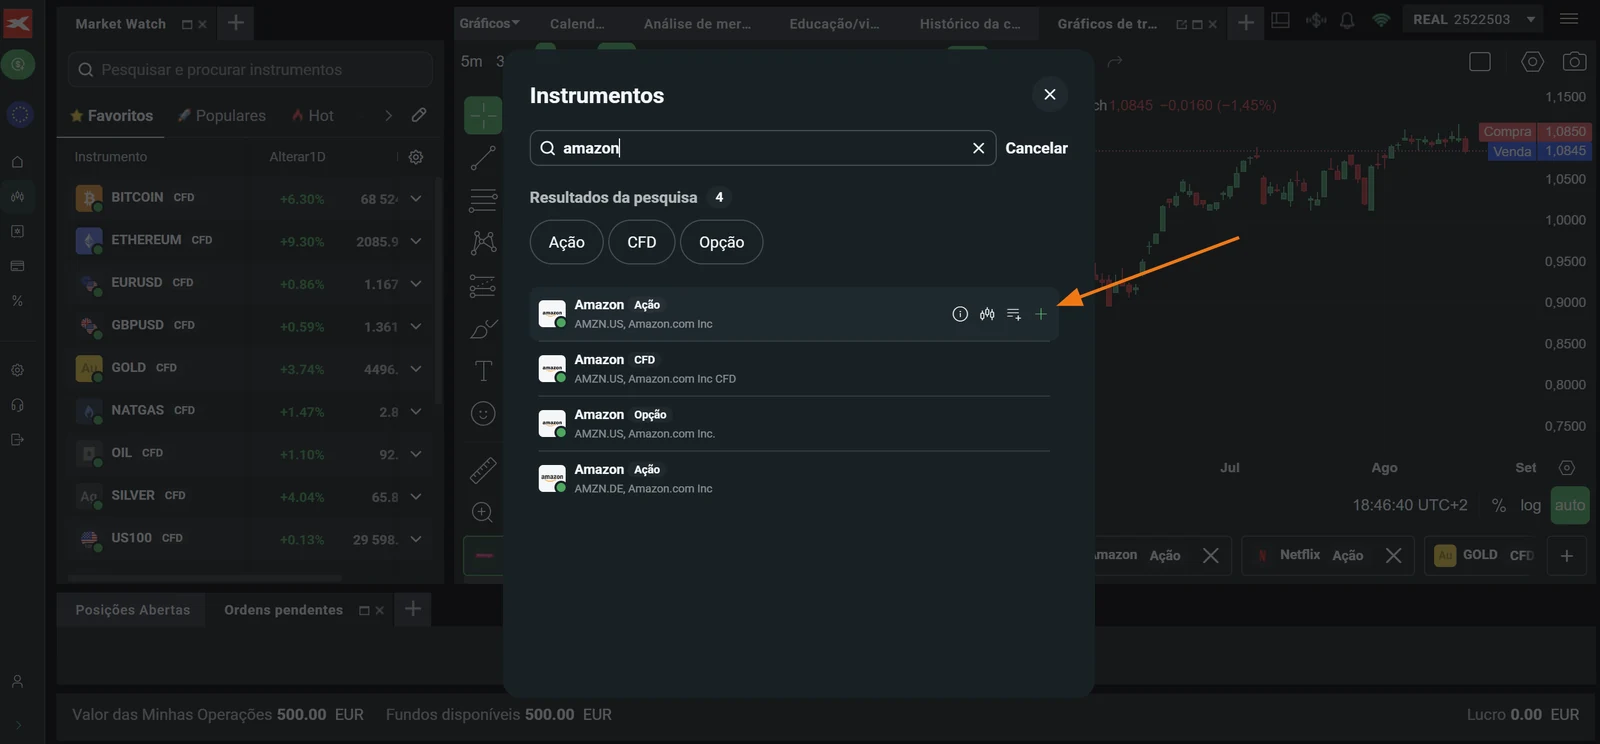Viewport: 1600px width, 744px height.
Task: Open Gráficos dropdown menu
Action: (x=489, y=23)
